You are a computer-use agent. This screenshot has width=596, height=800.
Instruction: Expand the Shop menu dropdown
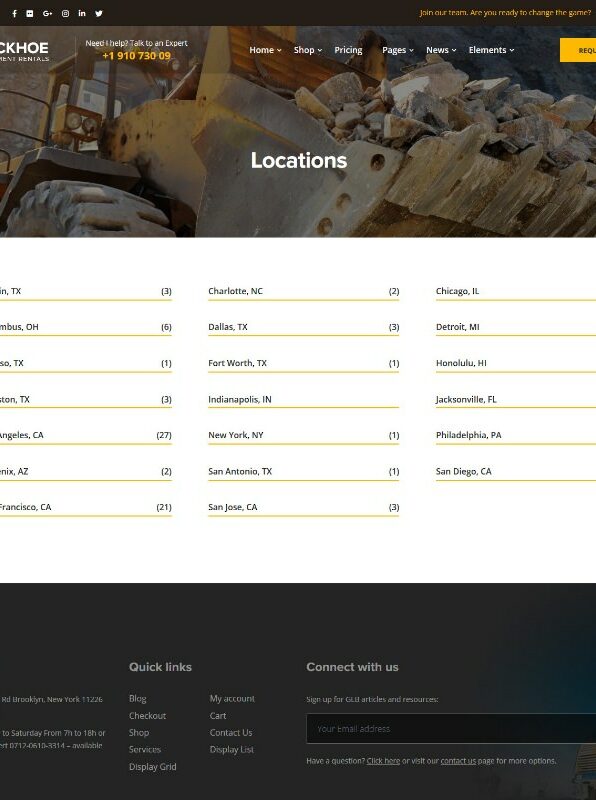coord(308,50)
